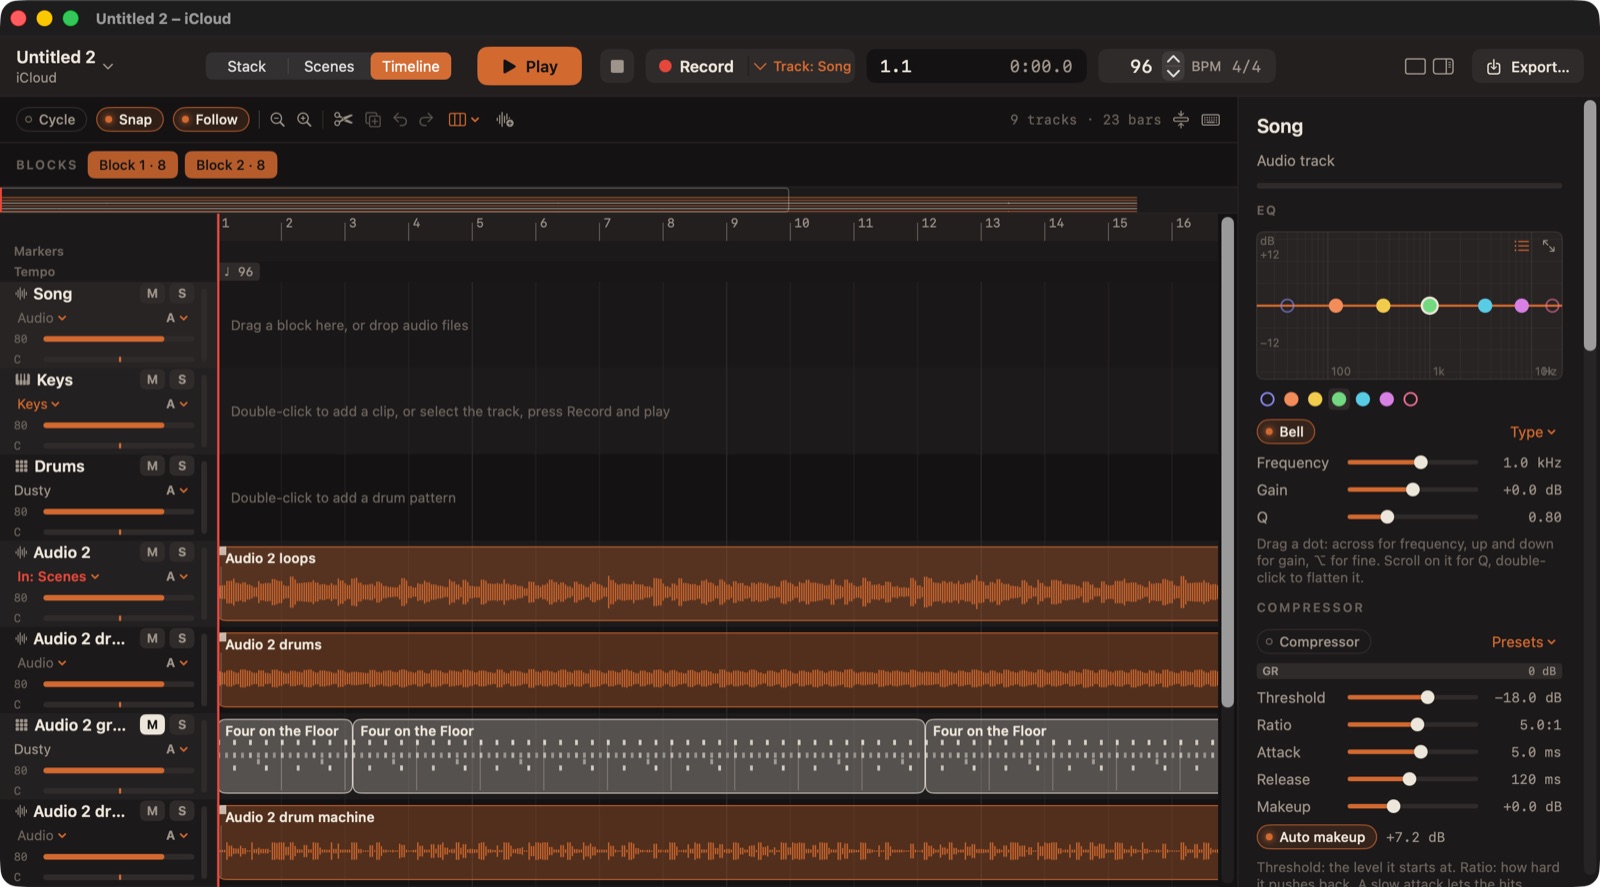The width and height of the screenshot is (1600, 887).
Task: Open the compressor Presets dropdown
Action: pos(1524,642)
